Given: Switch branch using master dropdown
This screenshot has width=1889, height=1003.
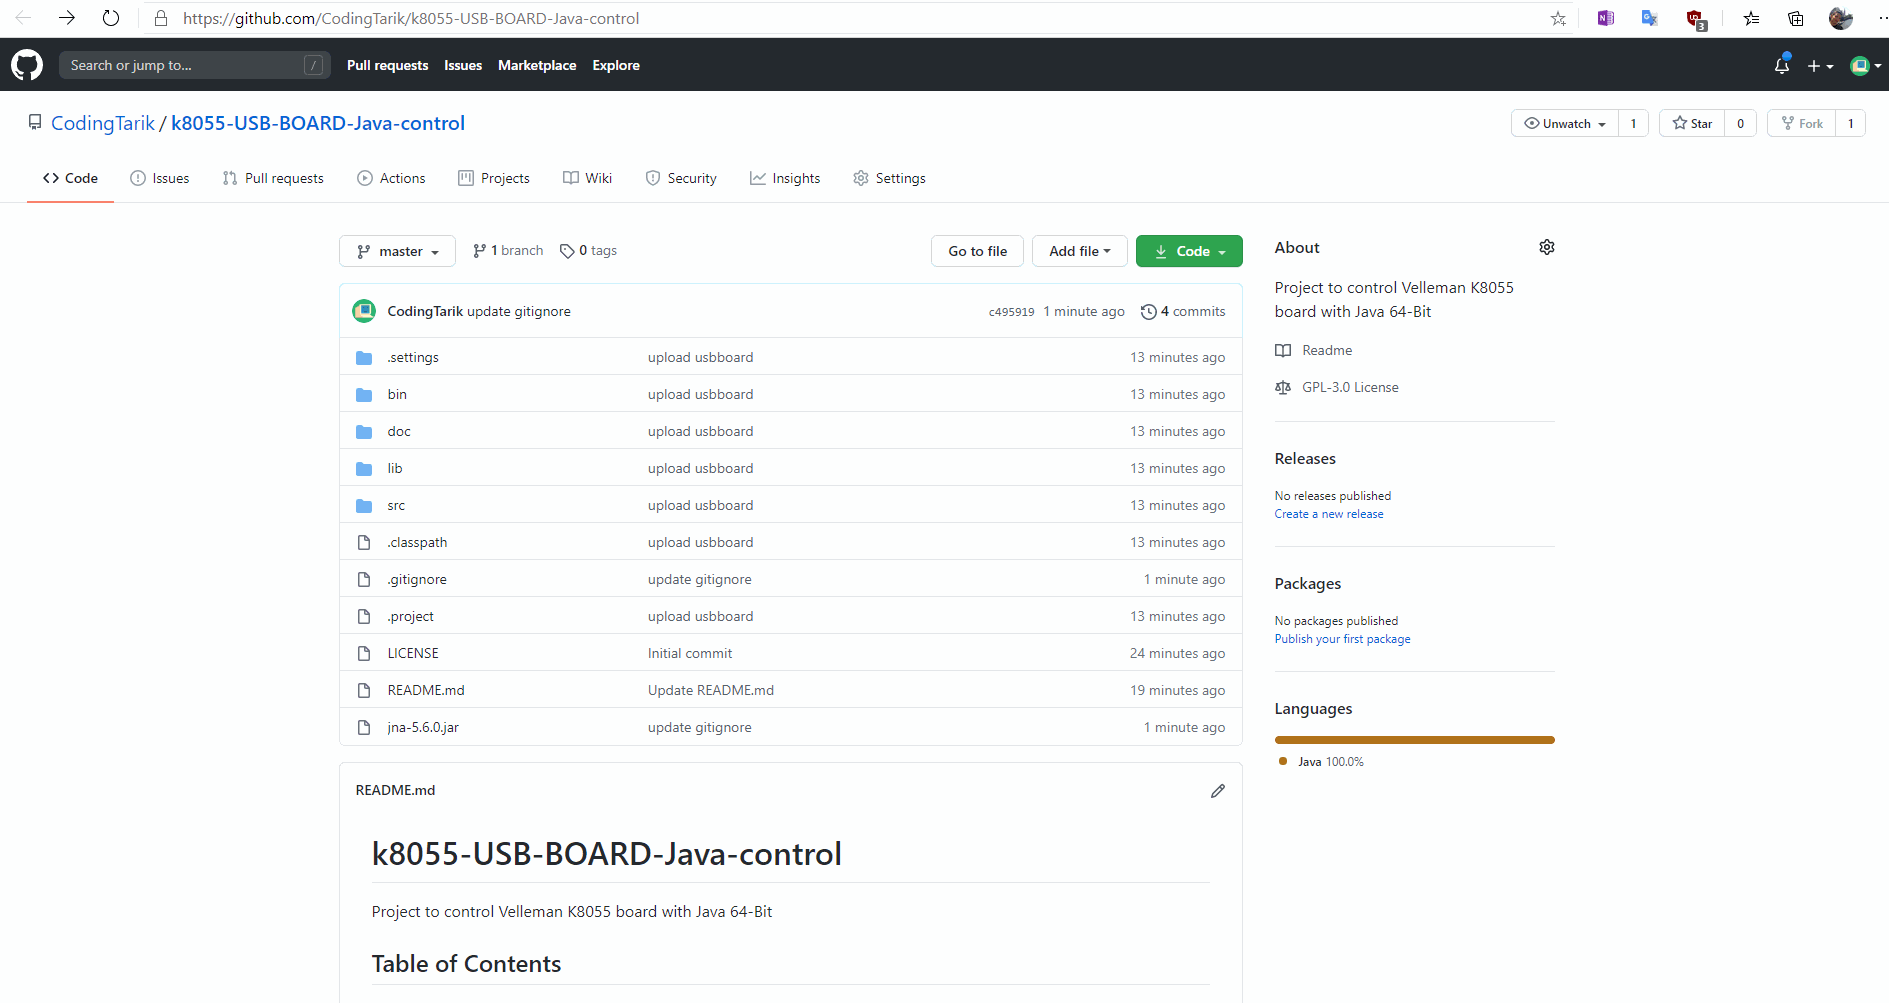Looking at the screenshot, I should tap(397, 251).
